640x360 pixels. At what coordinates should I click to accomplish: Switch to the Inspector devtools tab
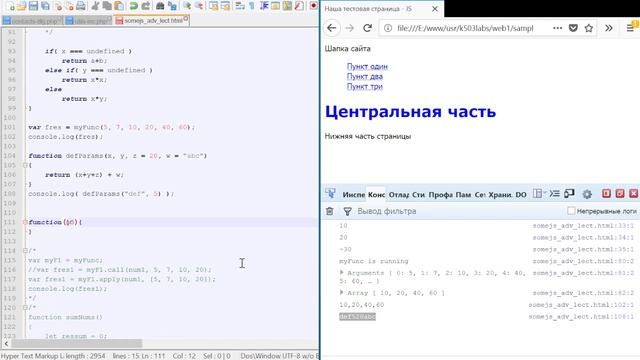tap(353, 195)
